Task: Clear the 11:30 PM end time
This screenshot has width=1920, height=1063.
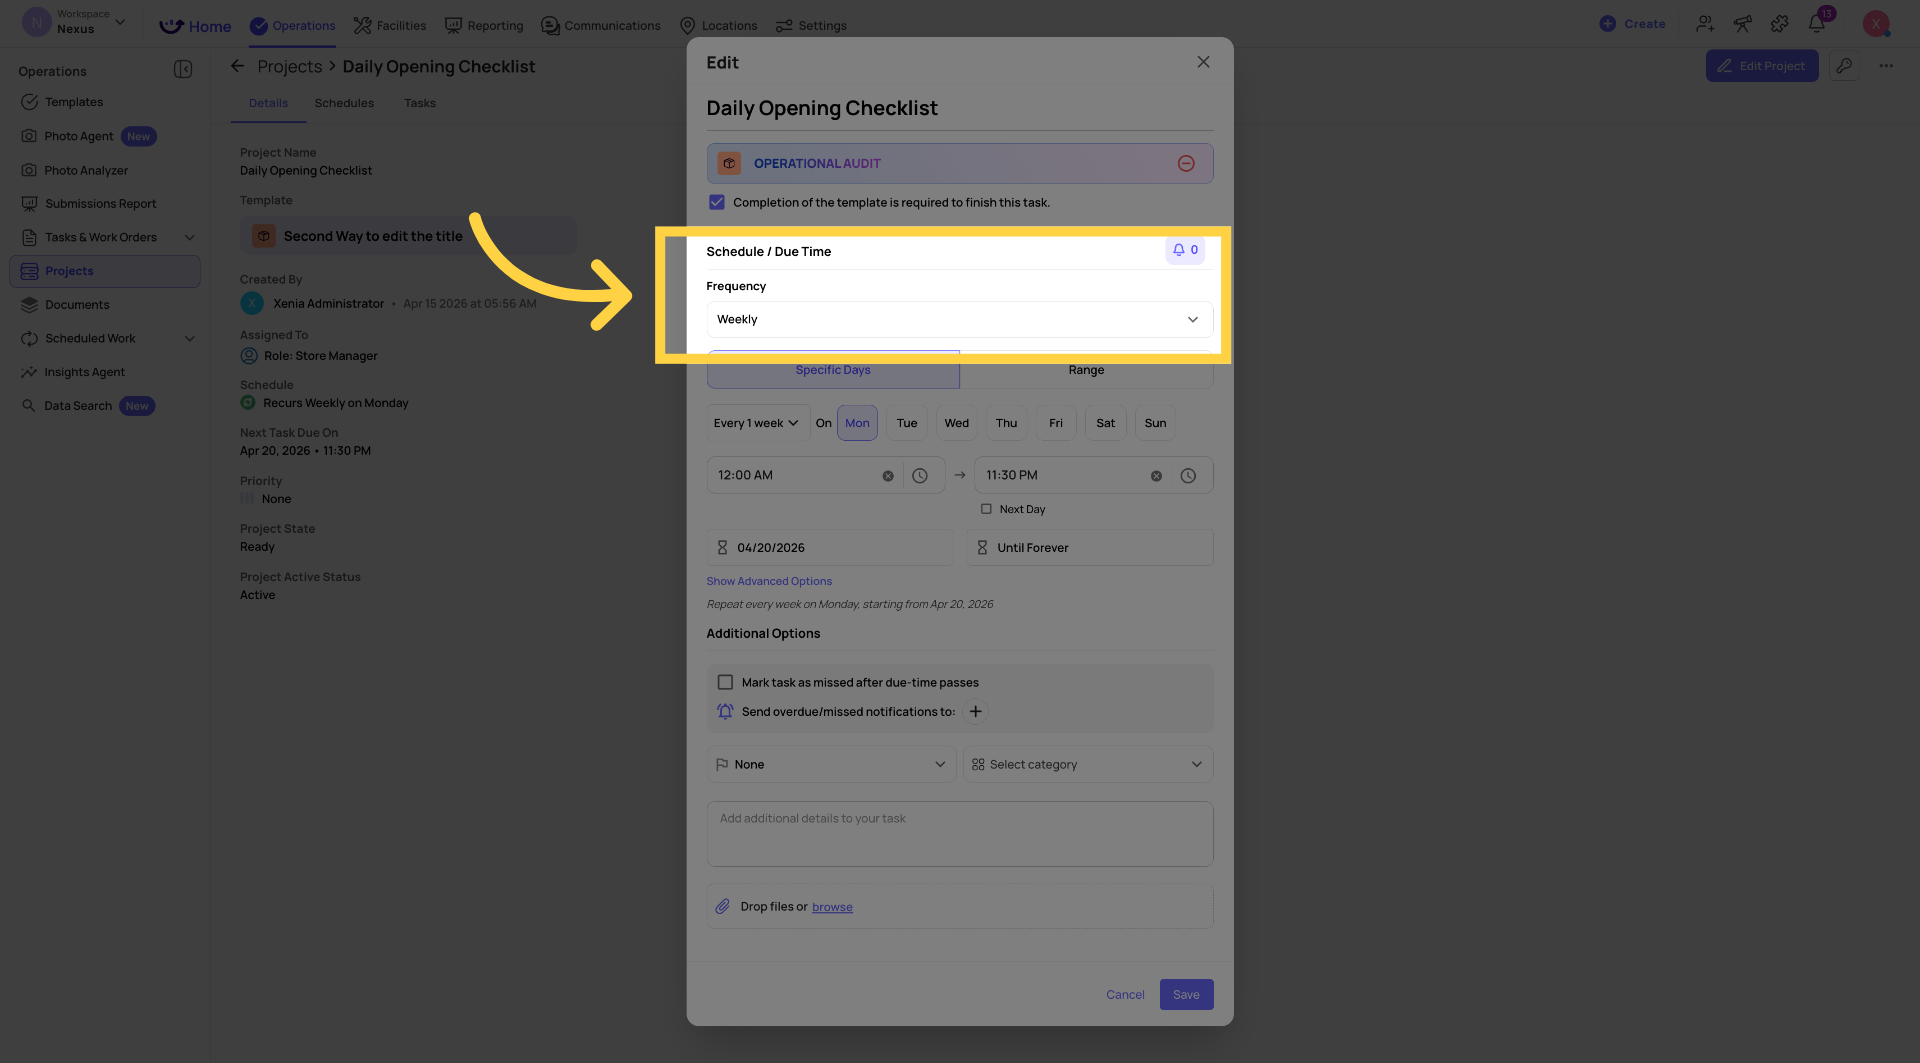Action: 1156,476
